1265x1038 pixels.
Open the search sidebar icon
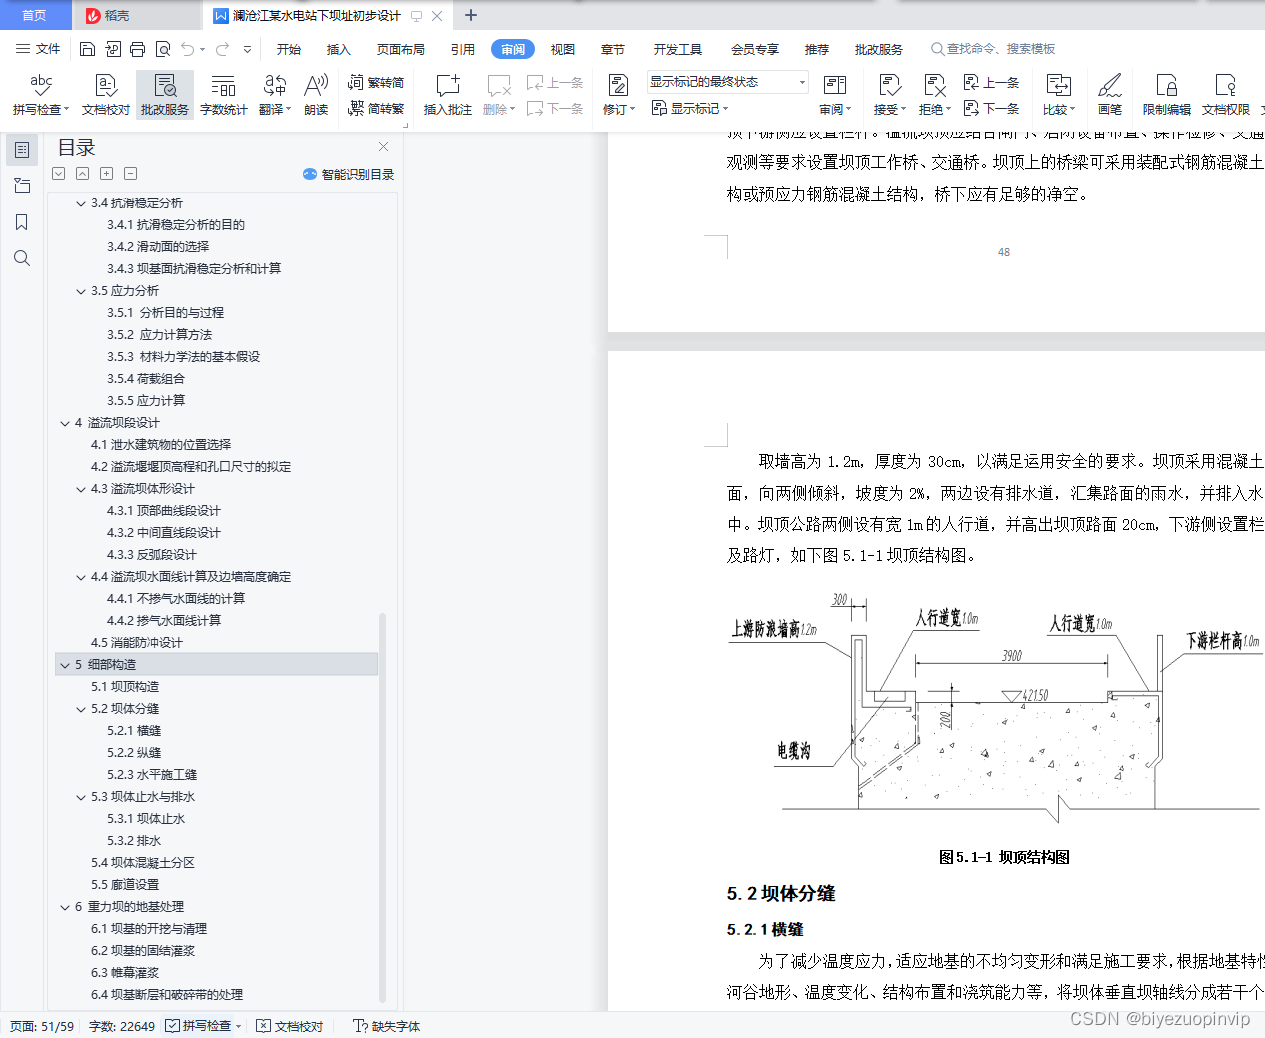(22, 258)
